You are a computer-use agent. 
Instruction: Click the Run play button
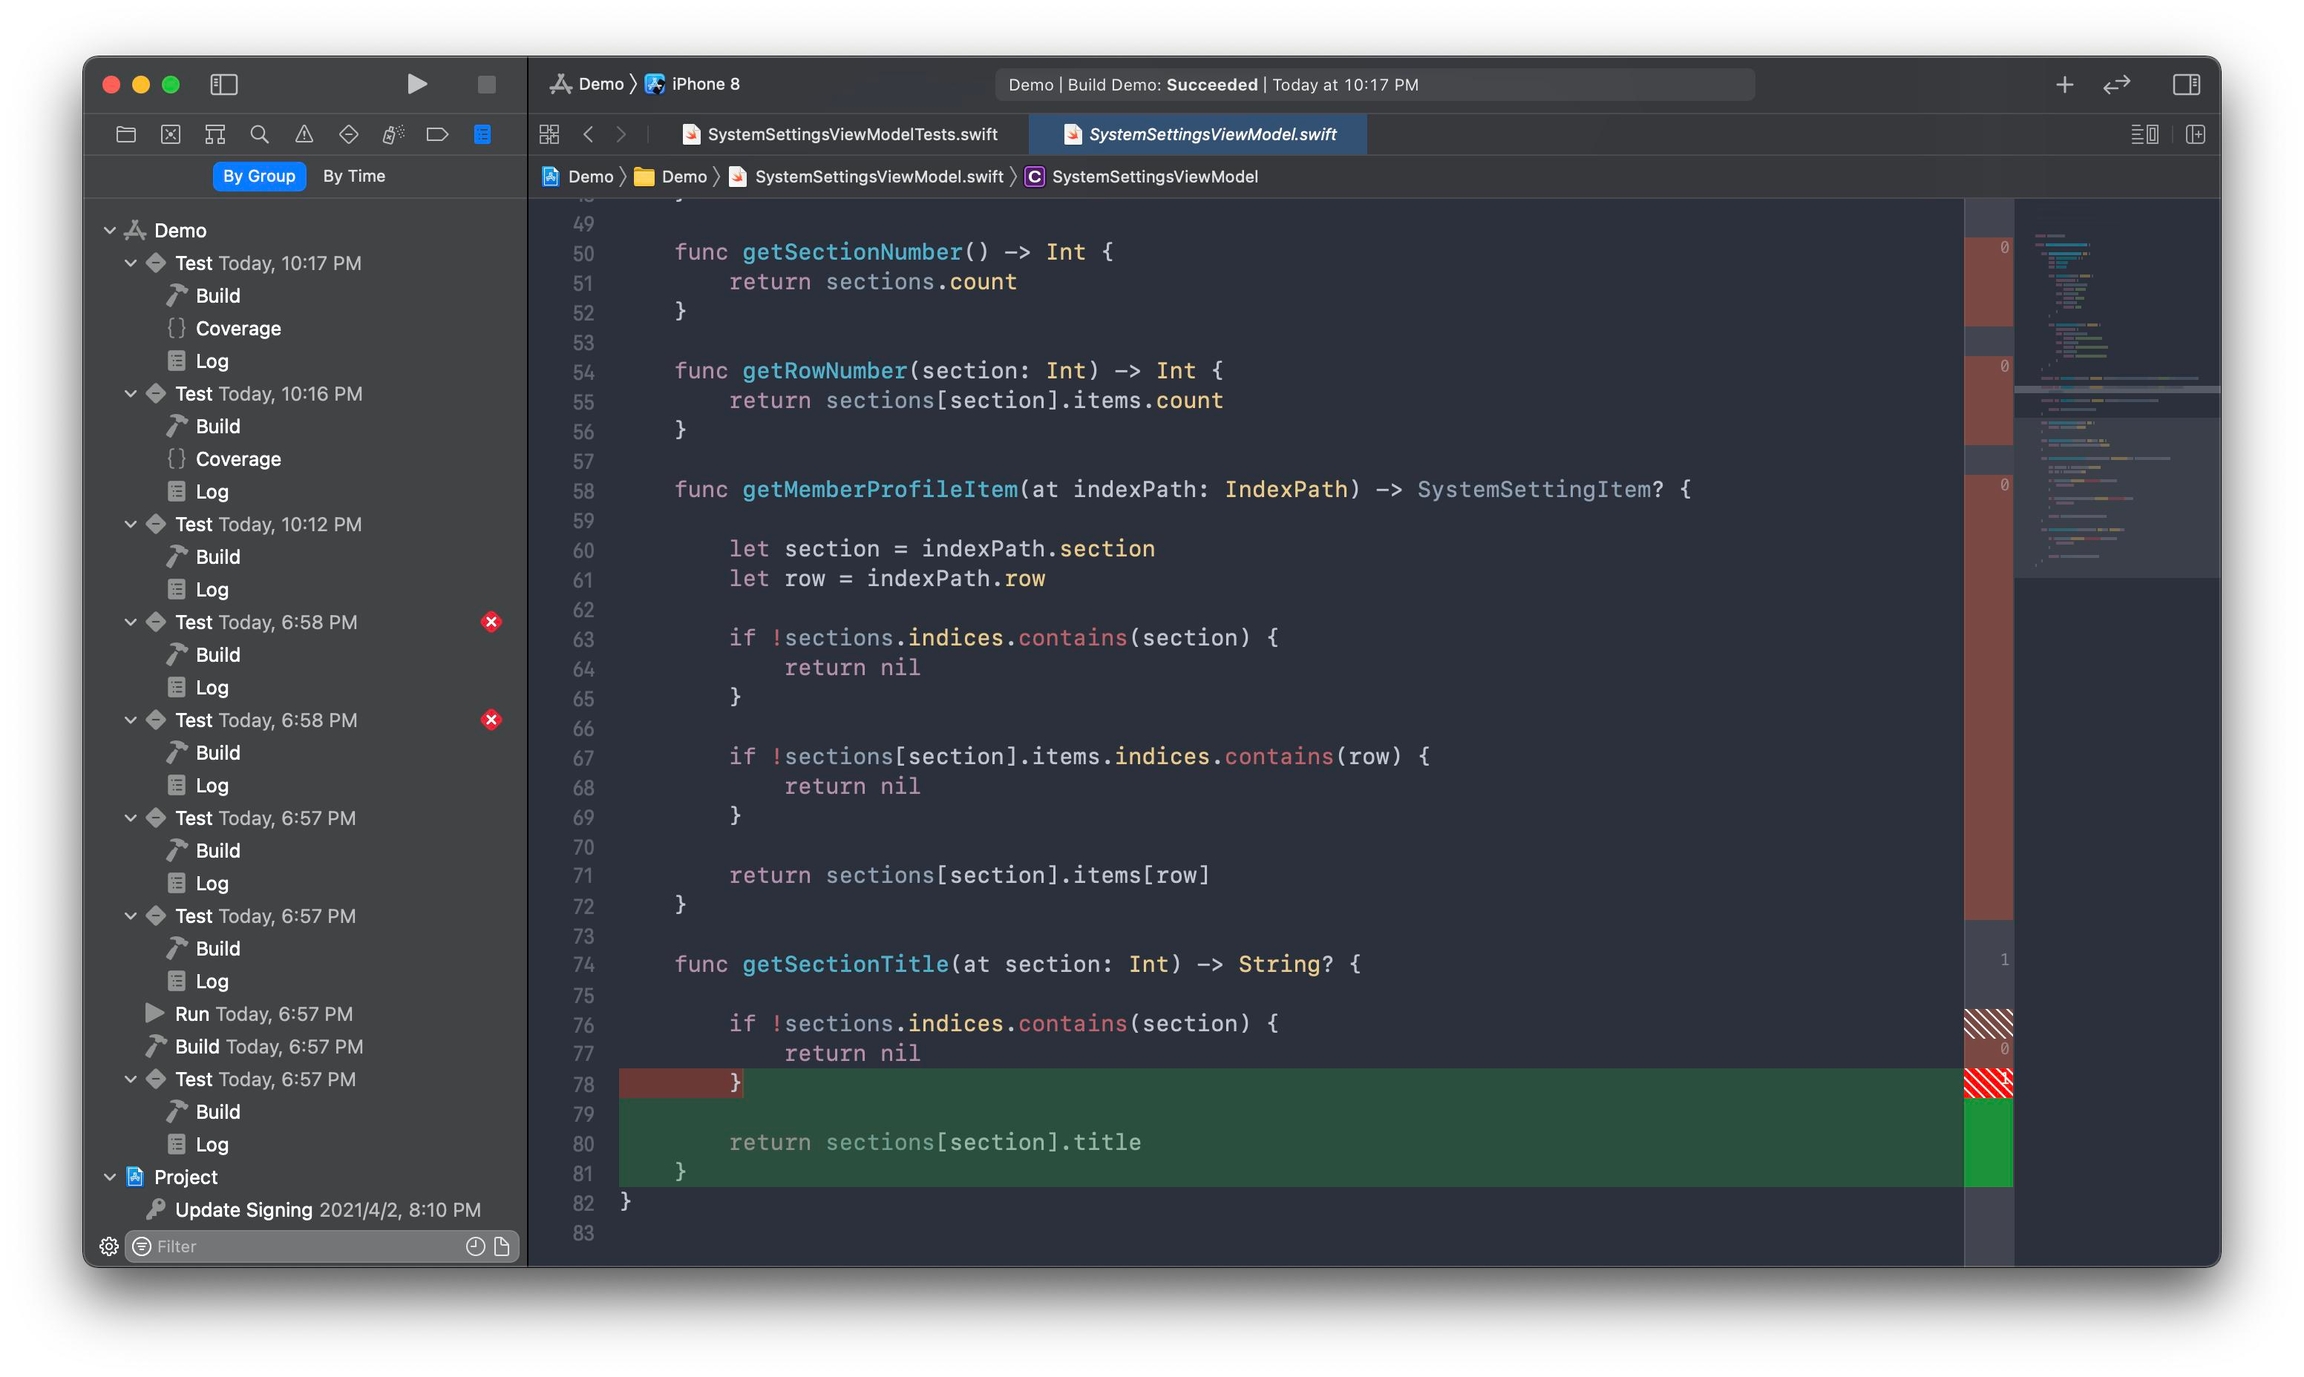417,84
